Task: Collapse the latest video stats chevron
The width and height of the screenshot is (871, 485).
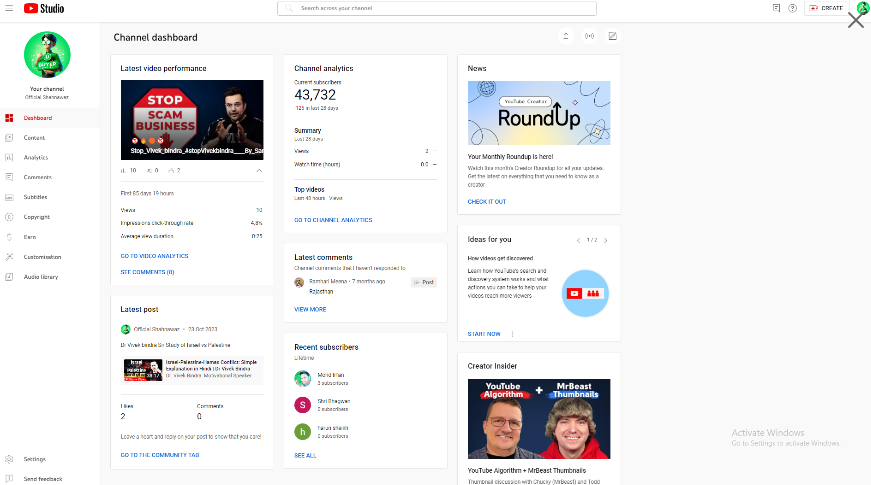Action: (259, 171)
